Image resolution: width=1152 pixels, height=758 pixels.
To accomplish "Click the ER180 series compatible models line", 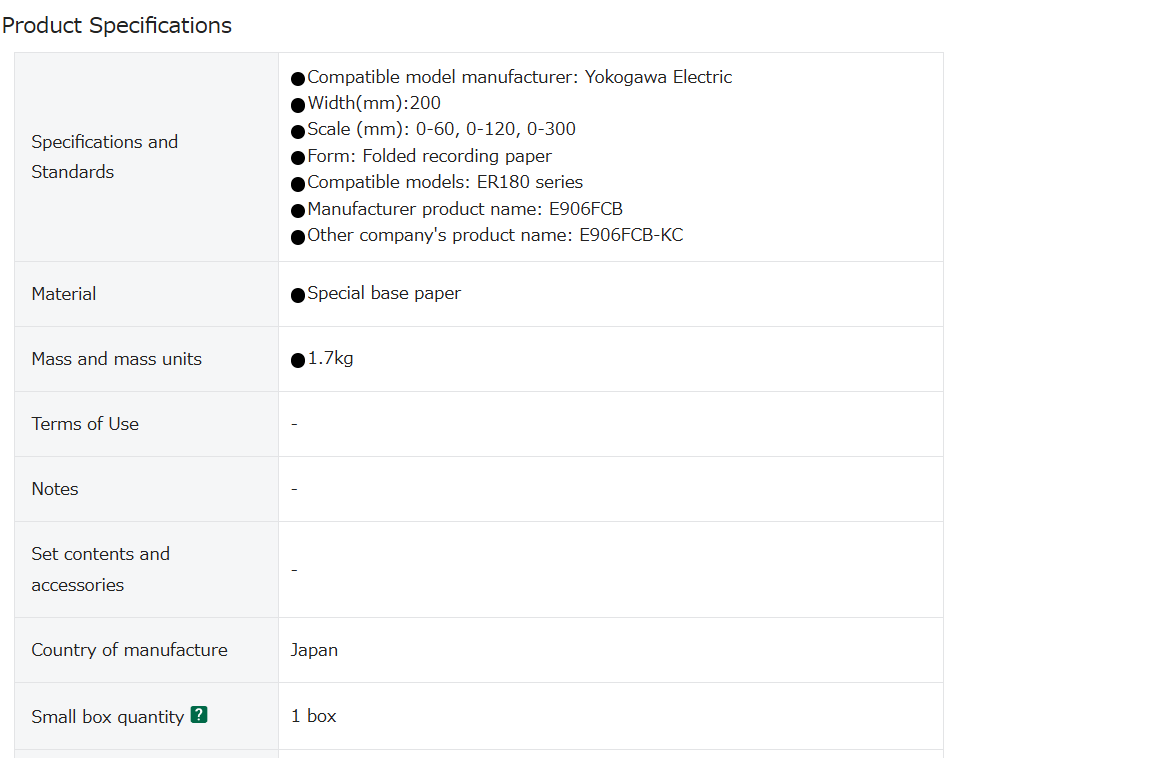I will coord(444,182).
